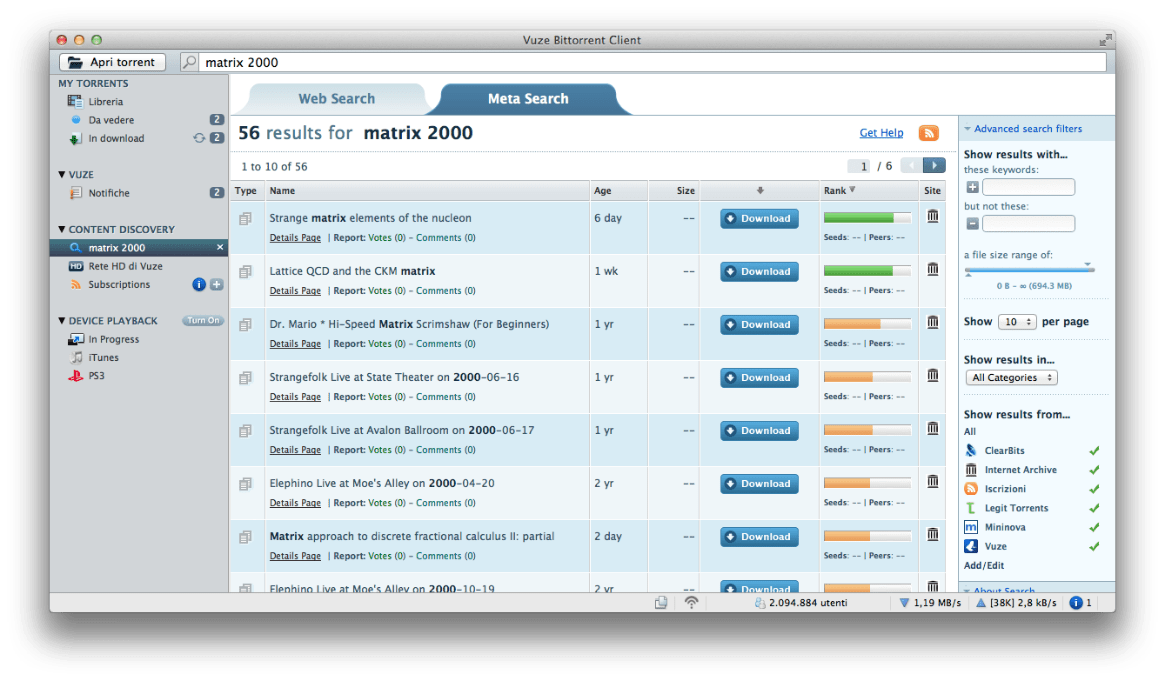Open Details Page for Elephino 2000-04-20

295,503
